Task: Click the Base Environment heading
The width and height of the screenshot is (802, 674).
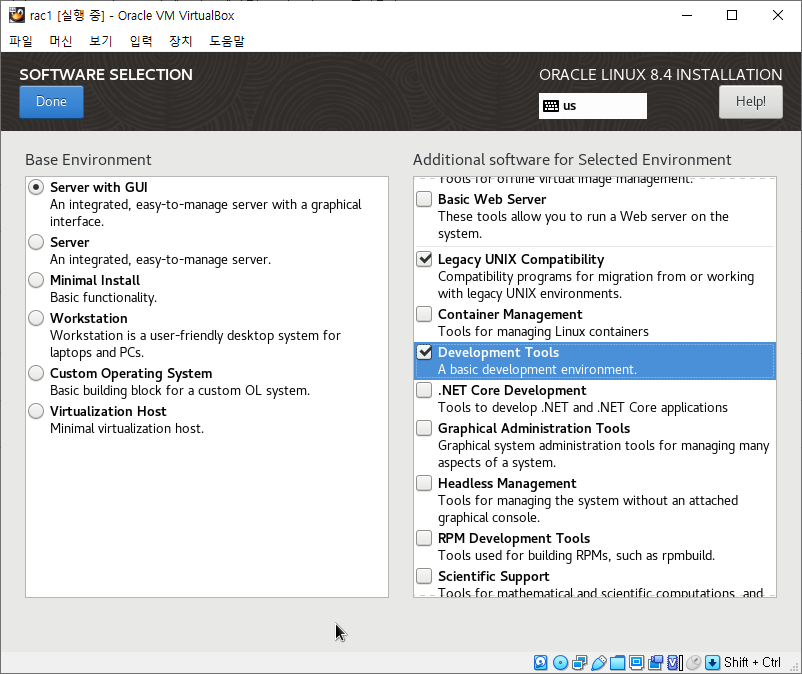Action: coord(88,160)
